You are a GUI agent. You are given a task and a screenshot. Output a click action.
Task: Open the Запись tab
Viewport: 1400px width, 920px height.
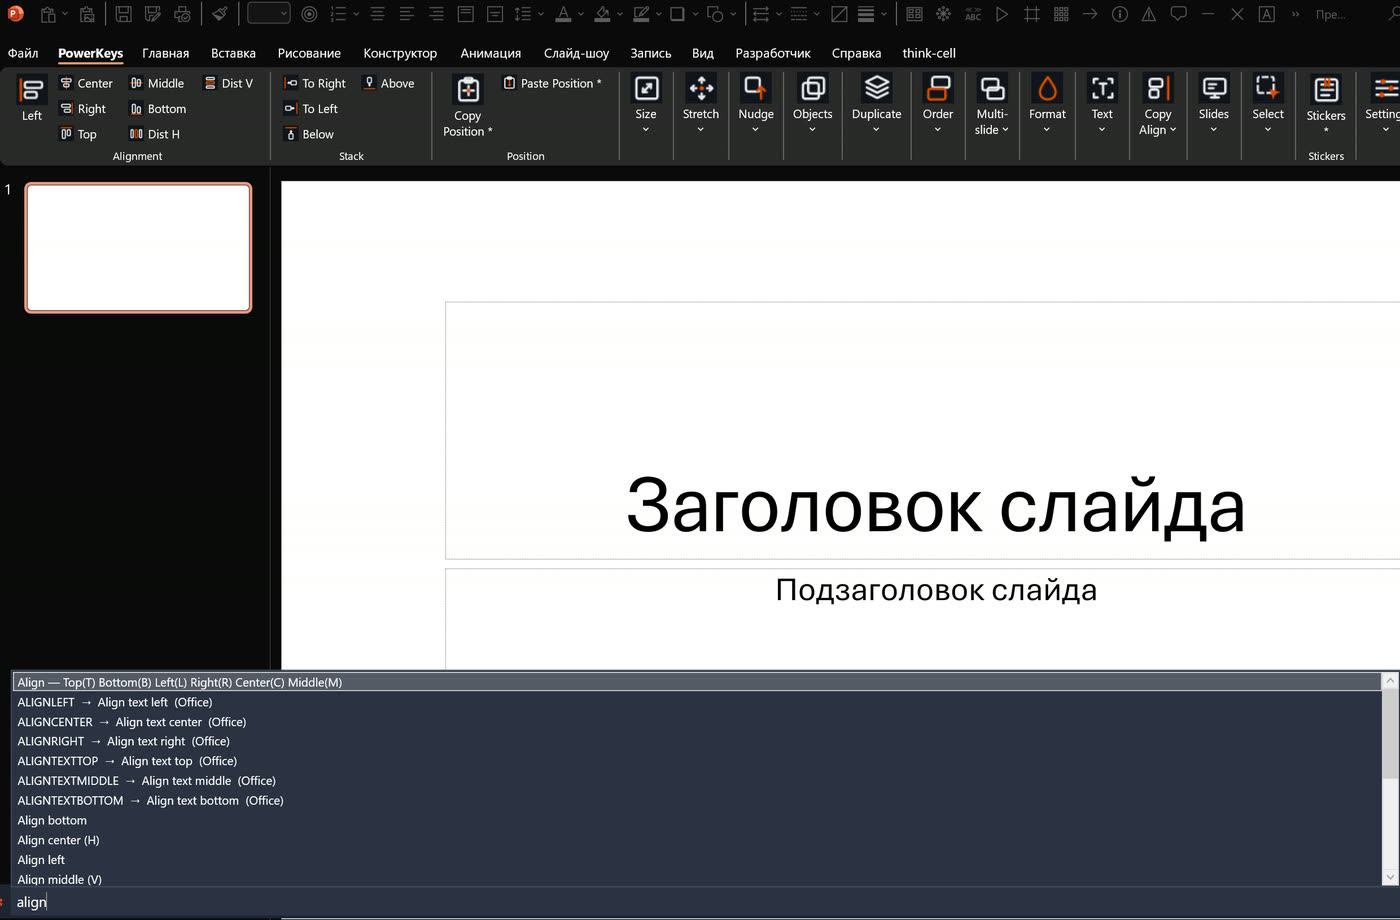click(650, 53)
